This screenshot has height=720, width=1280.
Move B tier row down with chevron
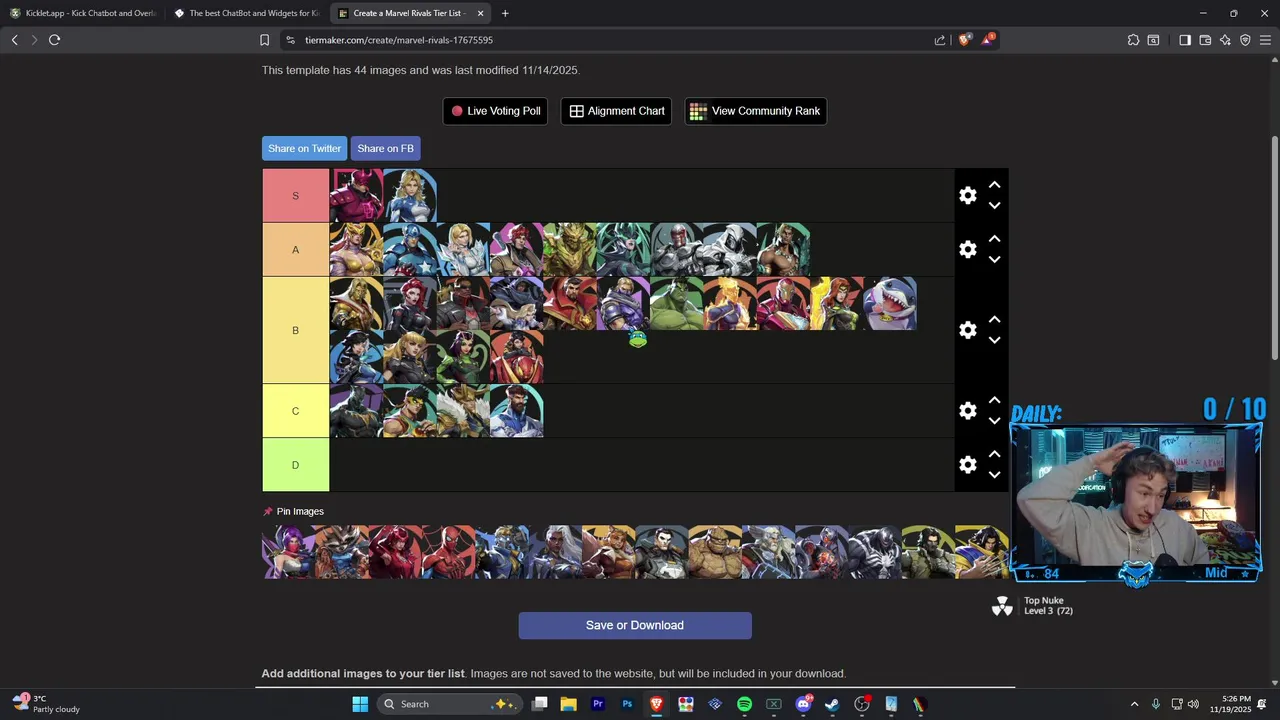click(994, 341)
